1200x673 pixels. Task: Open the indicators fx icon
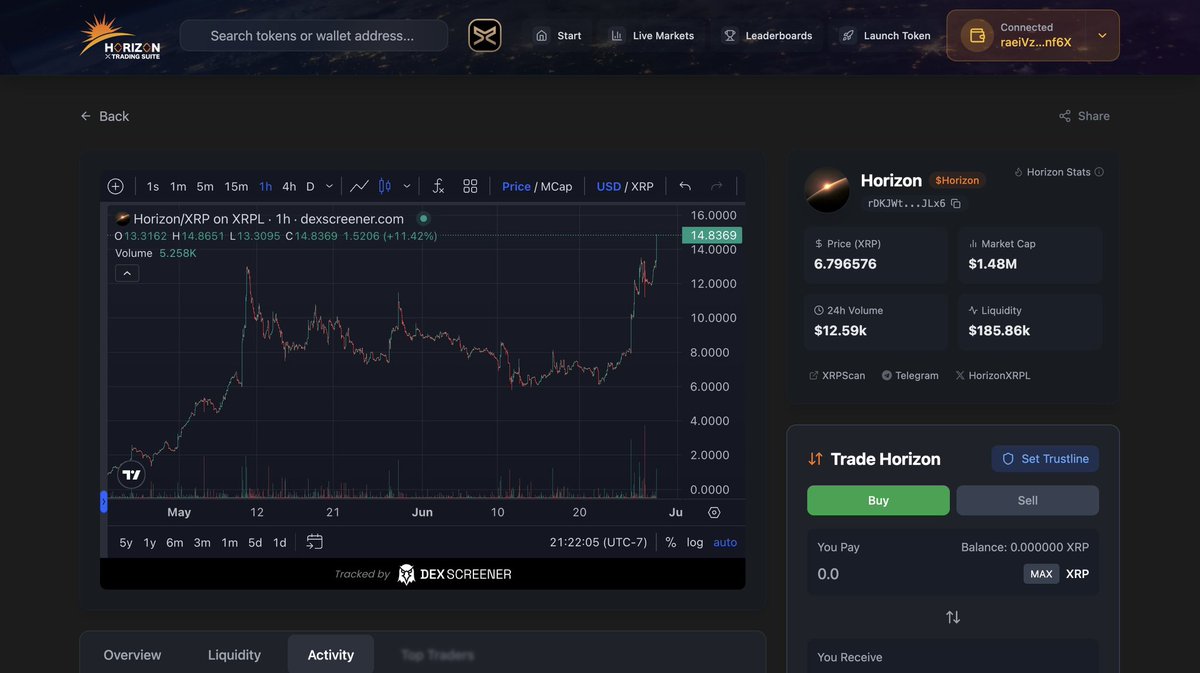(438, 186)
